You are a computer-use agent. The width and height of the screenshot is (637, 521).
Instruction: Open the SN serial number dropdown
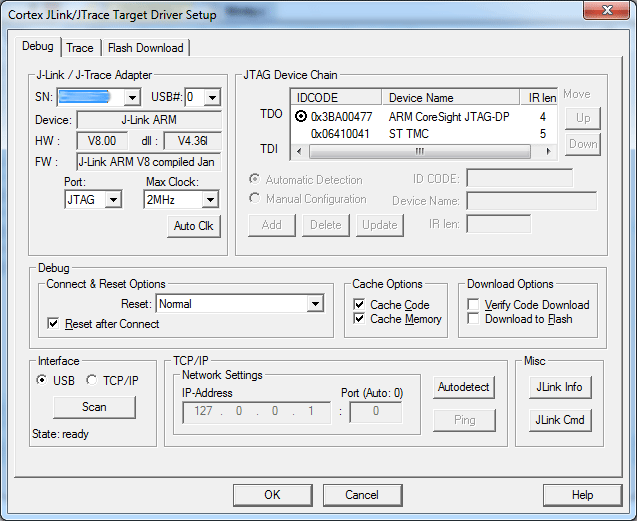(x=132, y=98)
